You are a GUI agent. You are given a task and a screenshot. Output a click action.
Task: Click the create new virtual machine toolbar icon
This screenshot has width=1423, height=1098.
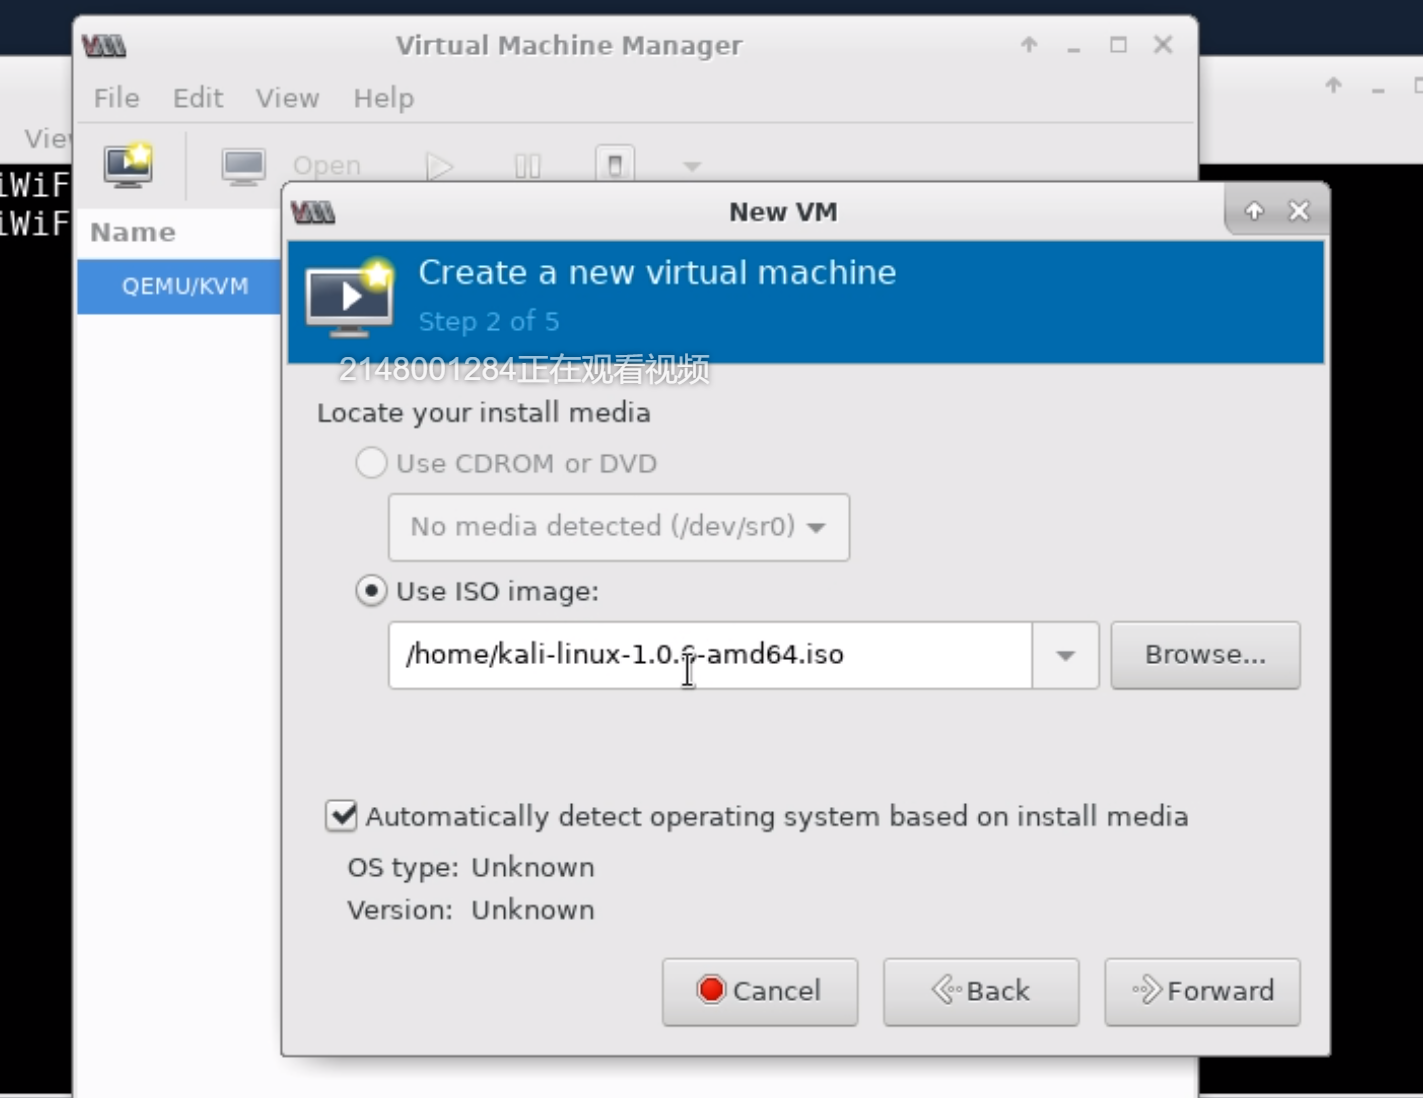point(129,165)
